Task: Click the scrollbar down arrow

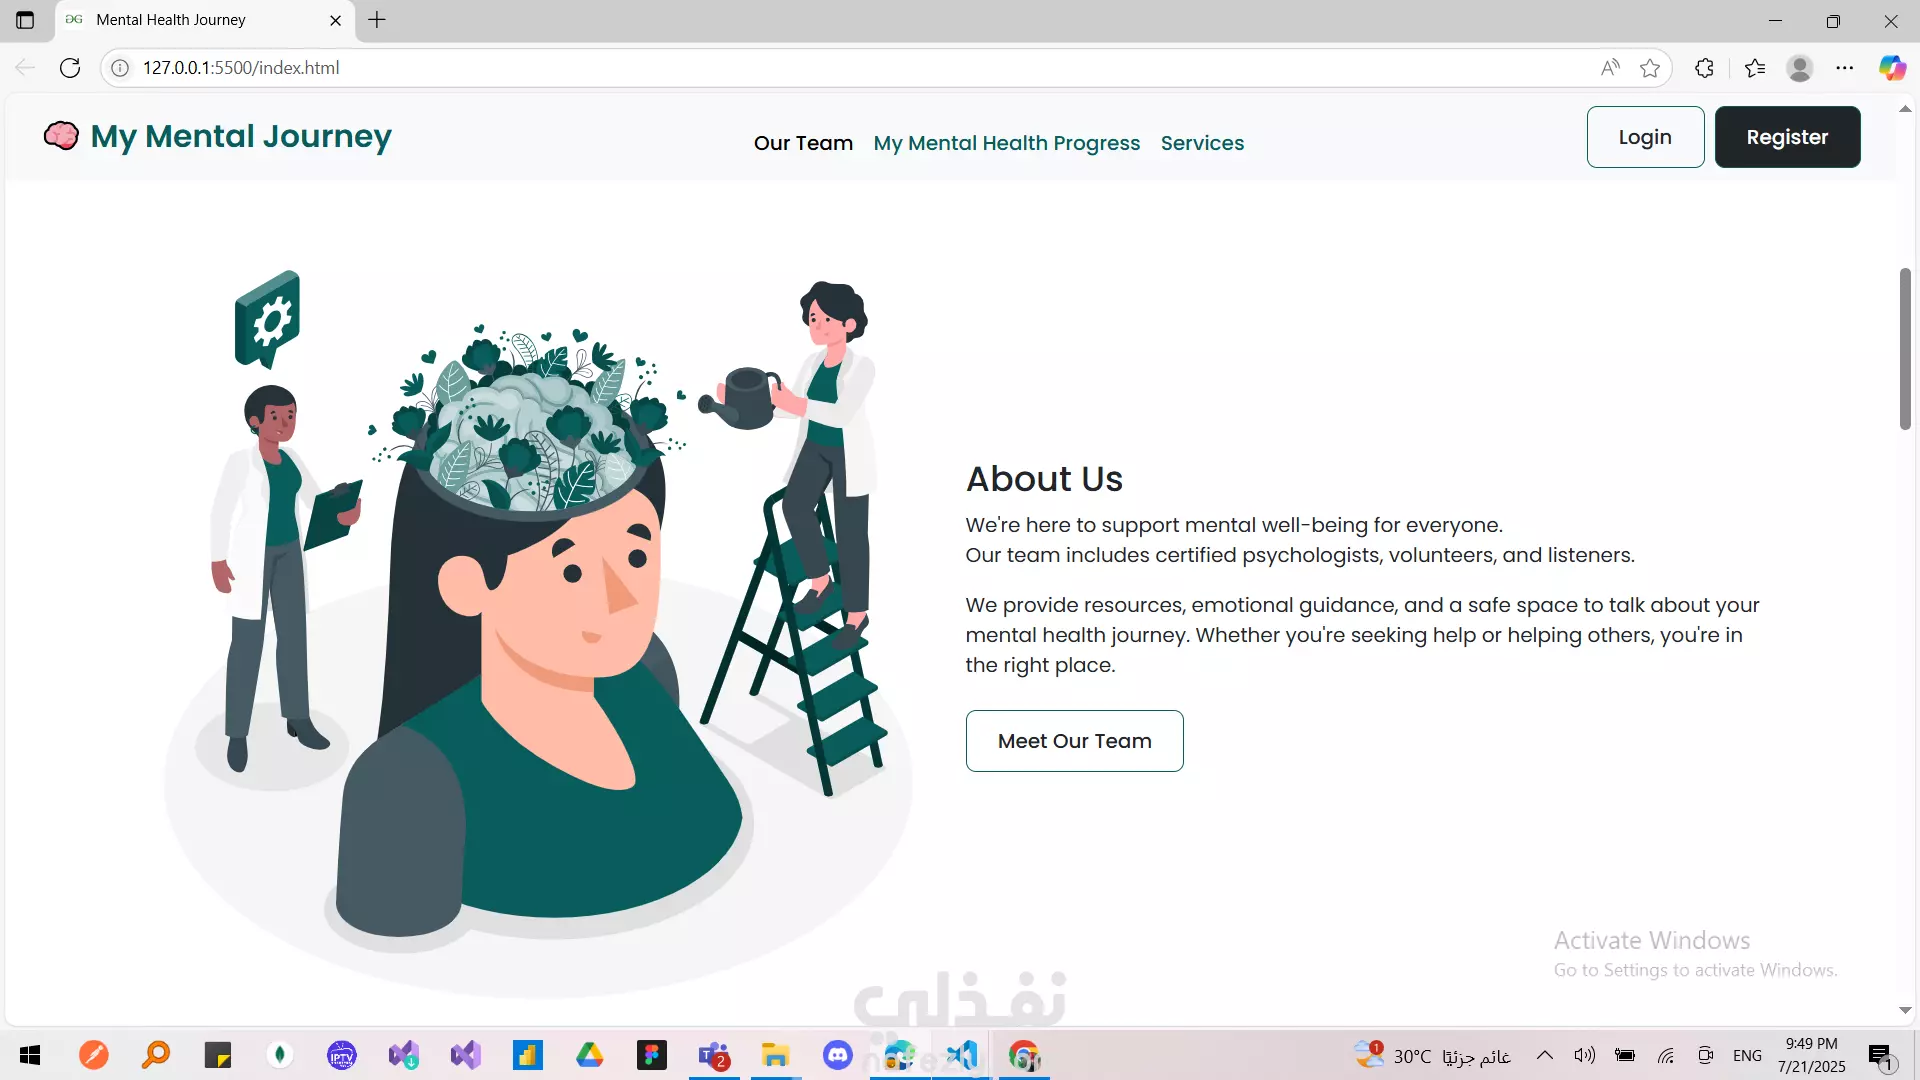Action: coord(1905,1011)
